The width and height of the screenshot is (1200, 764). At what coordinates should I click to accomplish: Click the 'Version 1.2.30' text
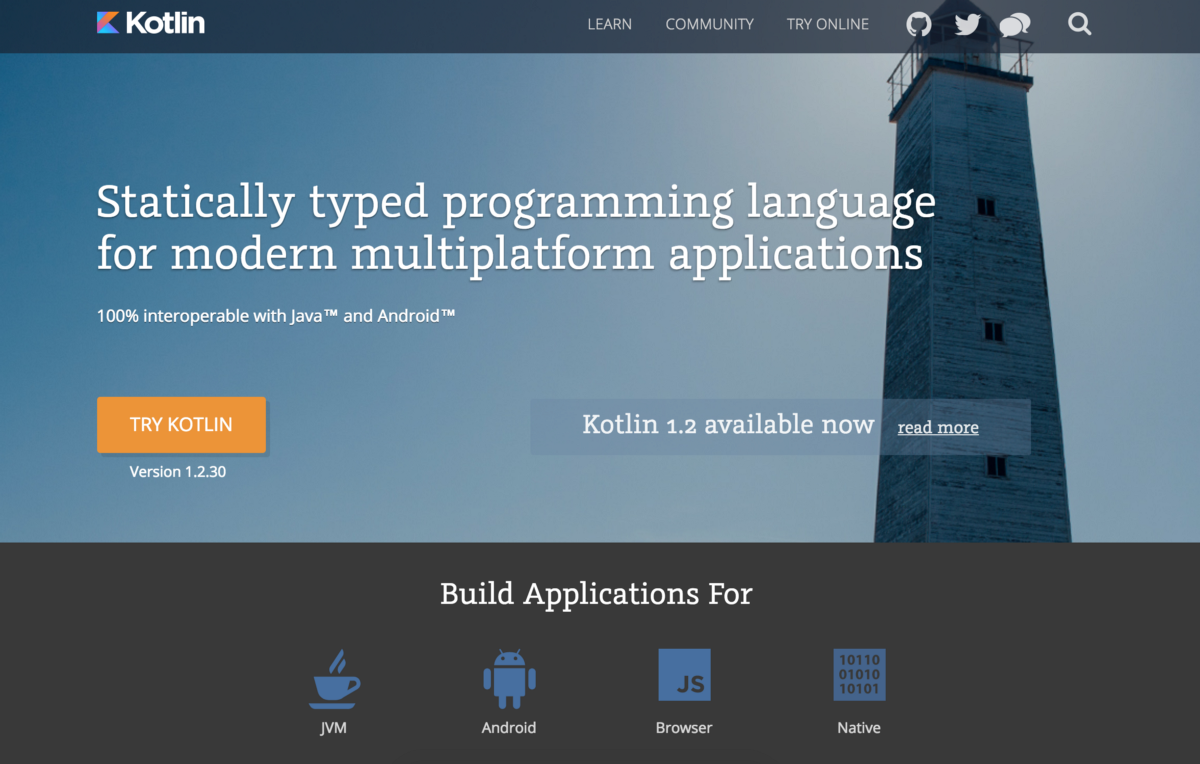(178, 471)
